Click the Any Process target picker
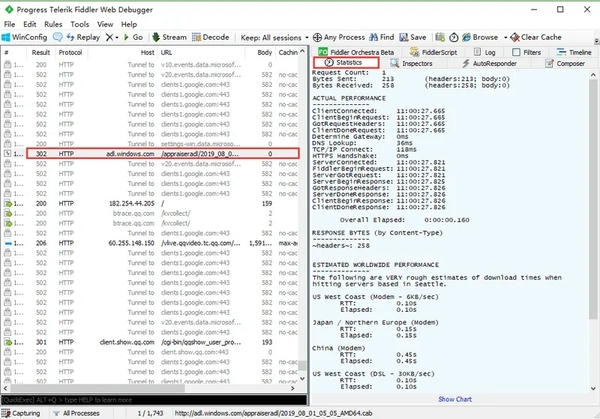 coord(339,37)
